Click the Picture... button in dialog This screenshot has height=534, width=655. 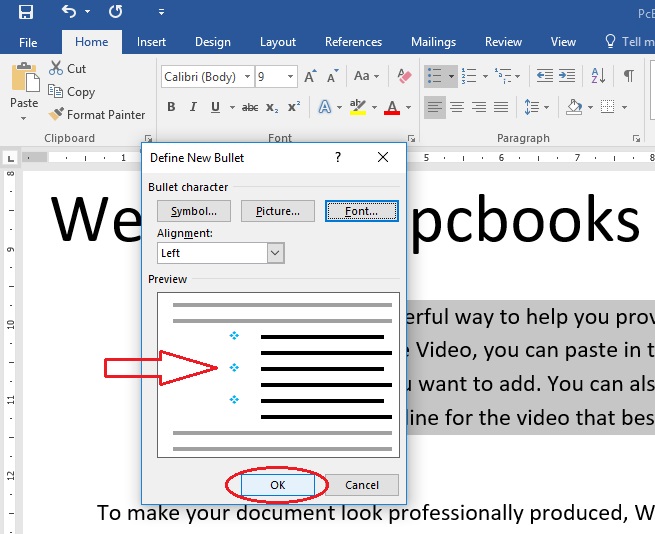(x=278, y=211)
